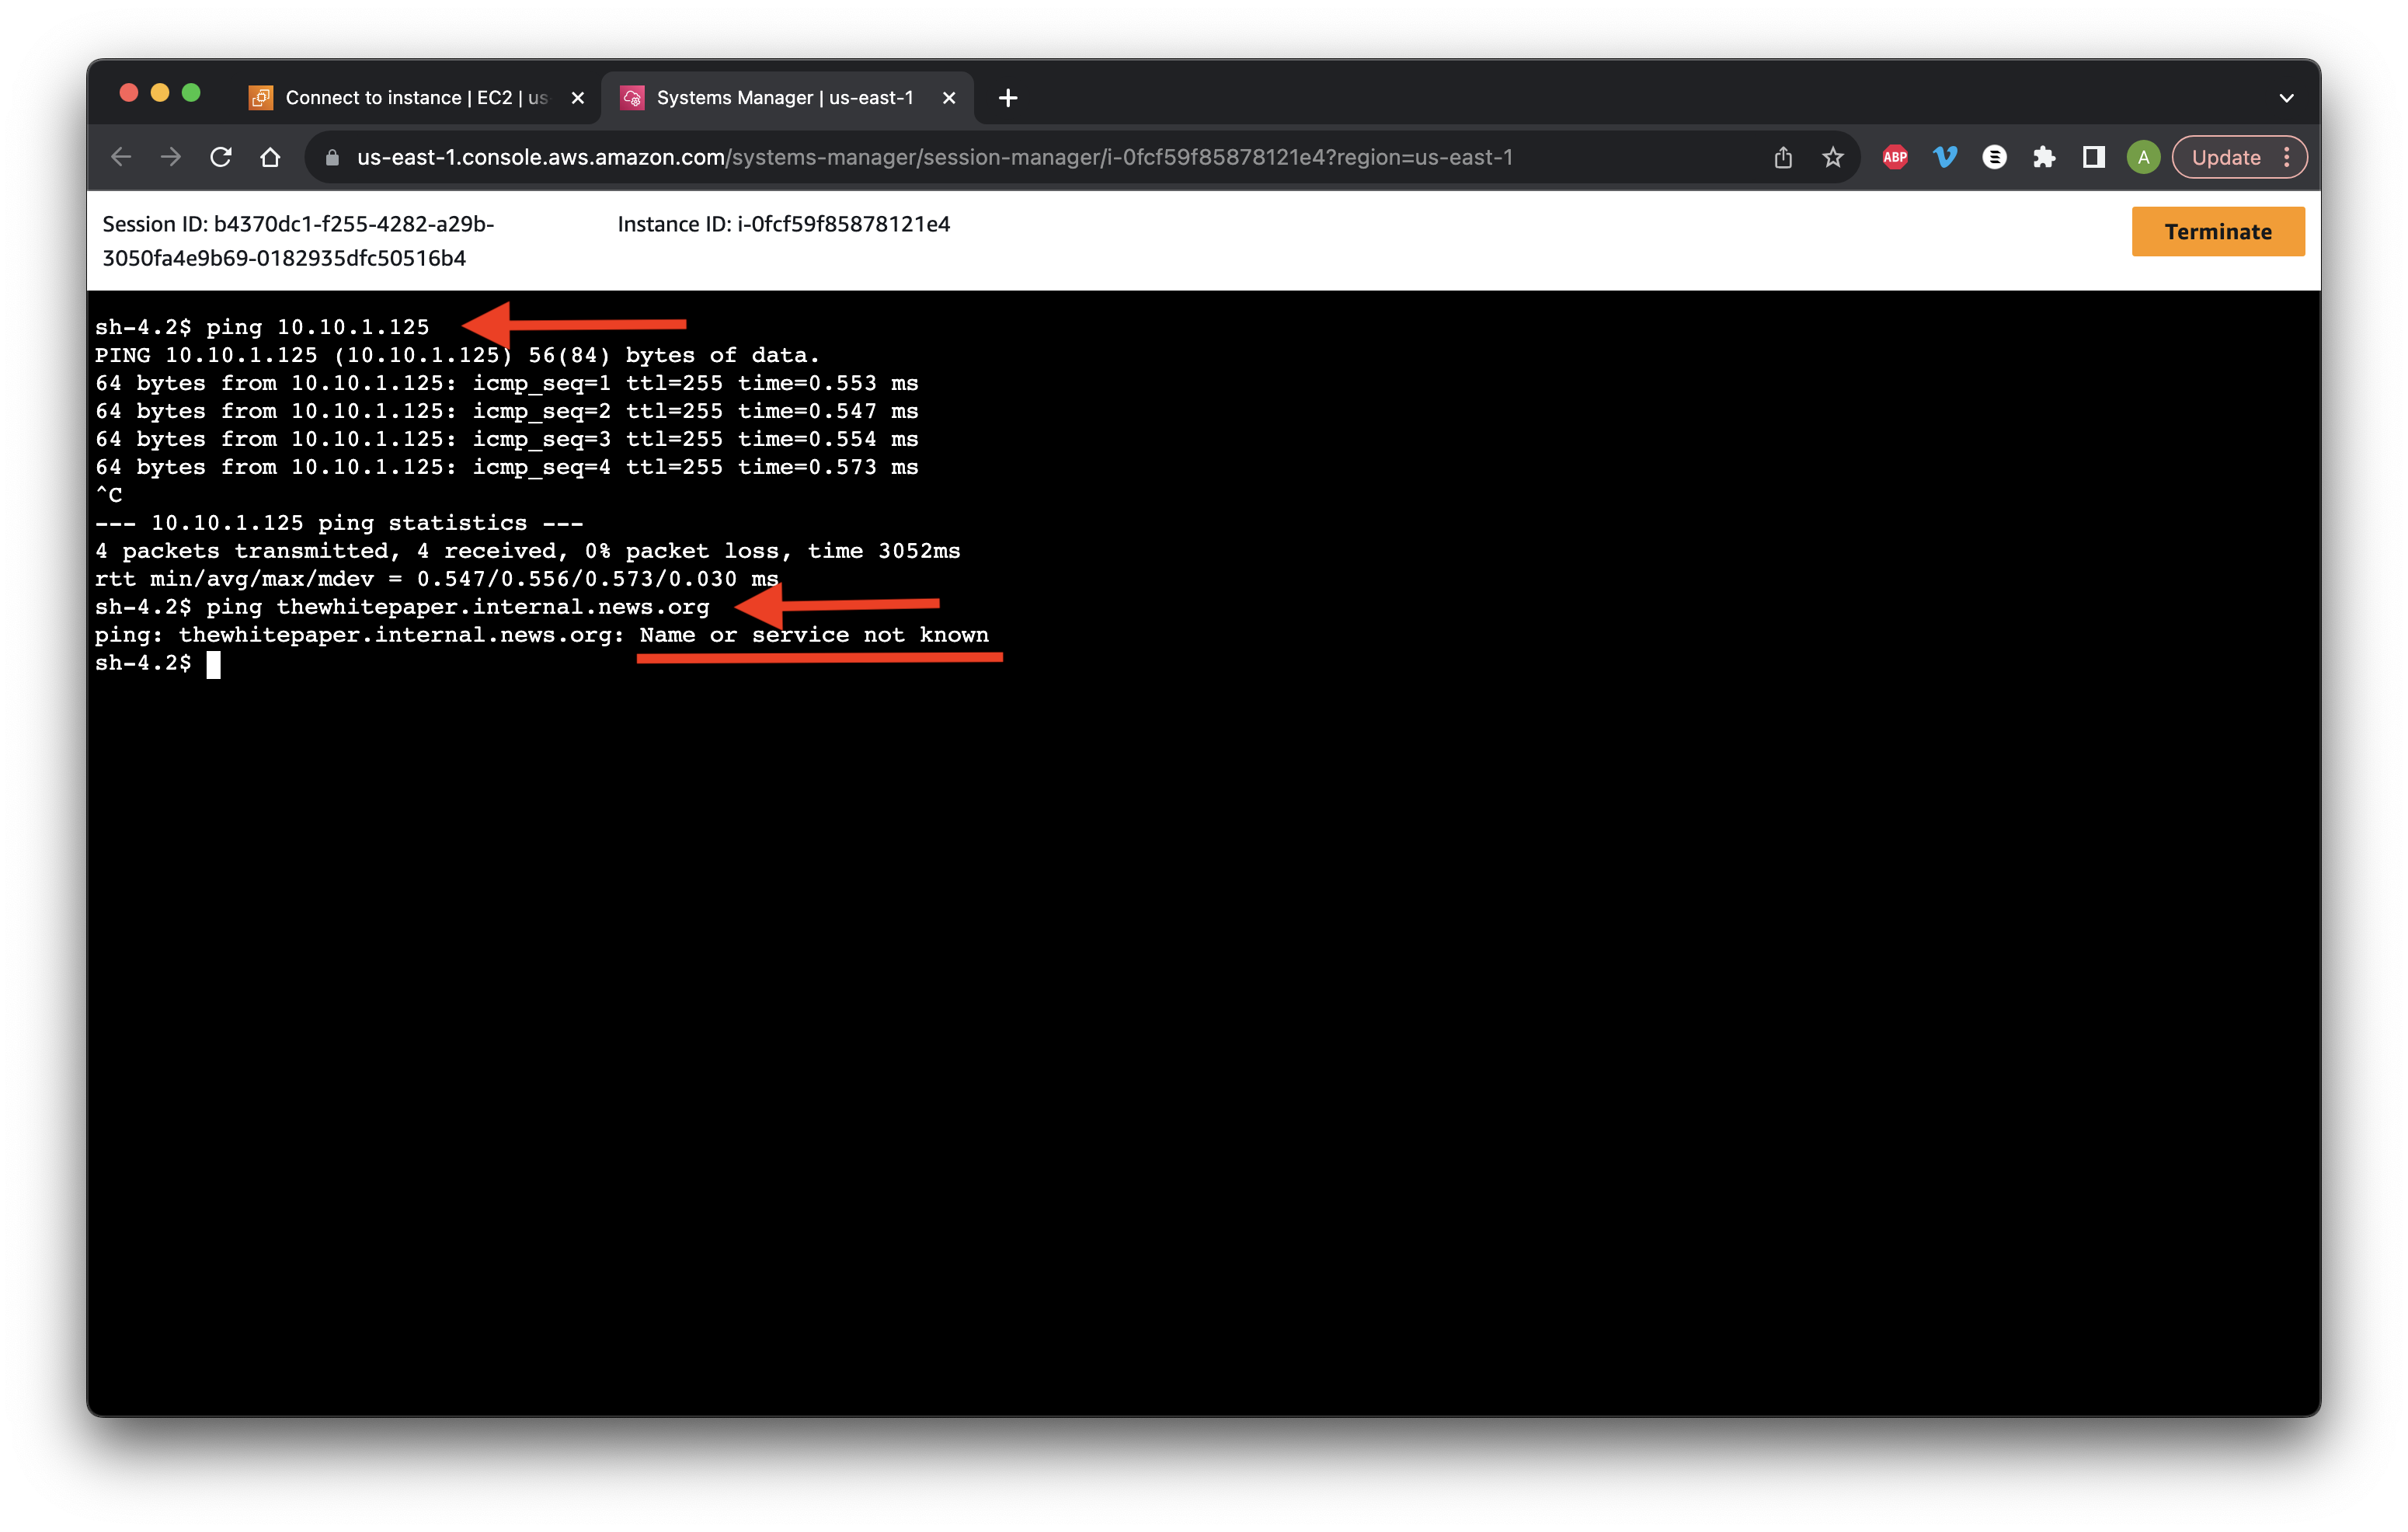Reload the Session Manager page

click(x=221, y=157)
